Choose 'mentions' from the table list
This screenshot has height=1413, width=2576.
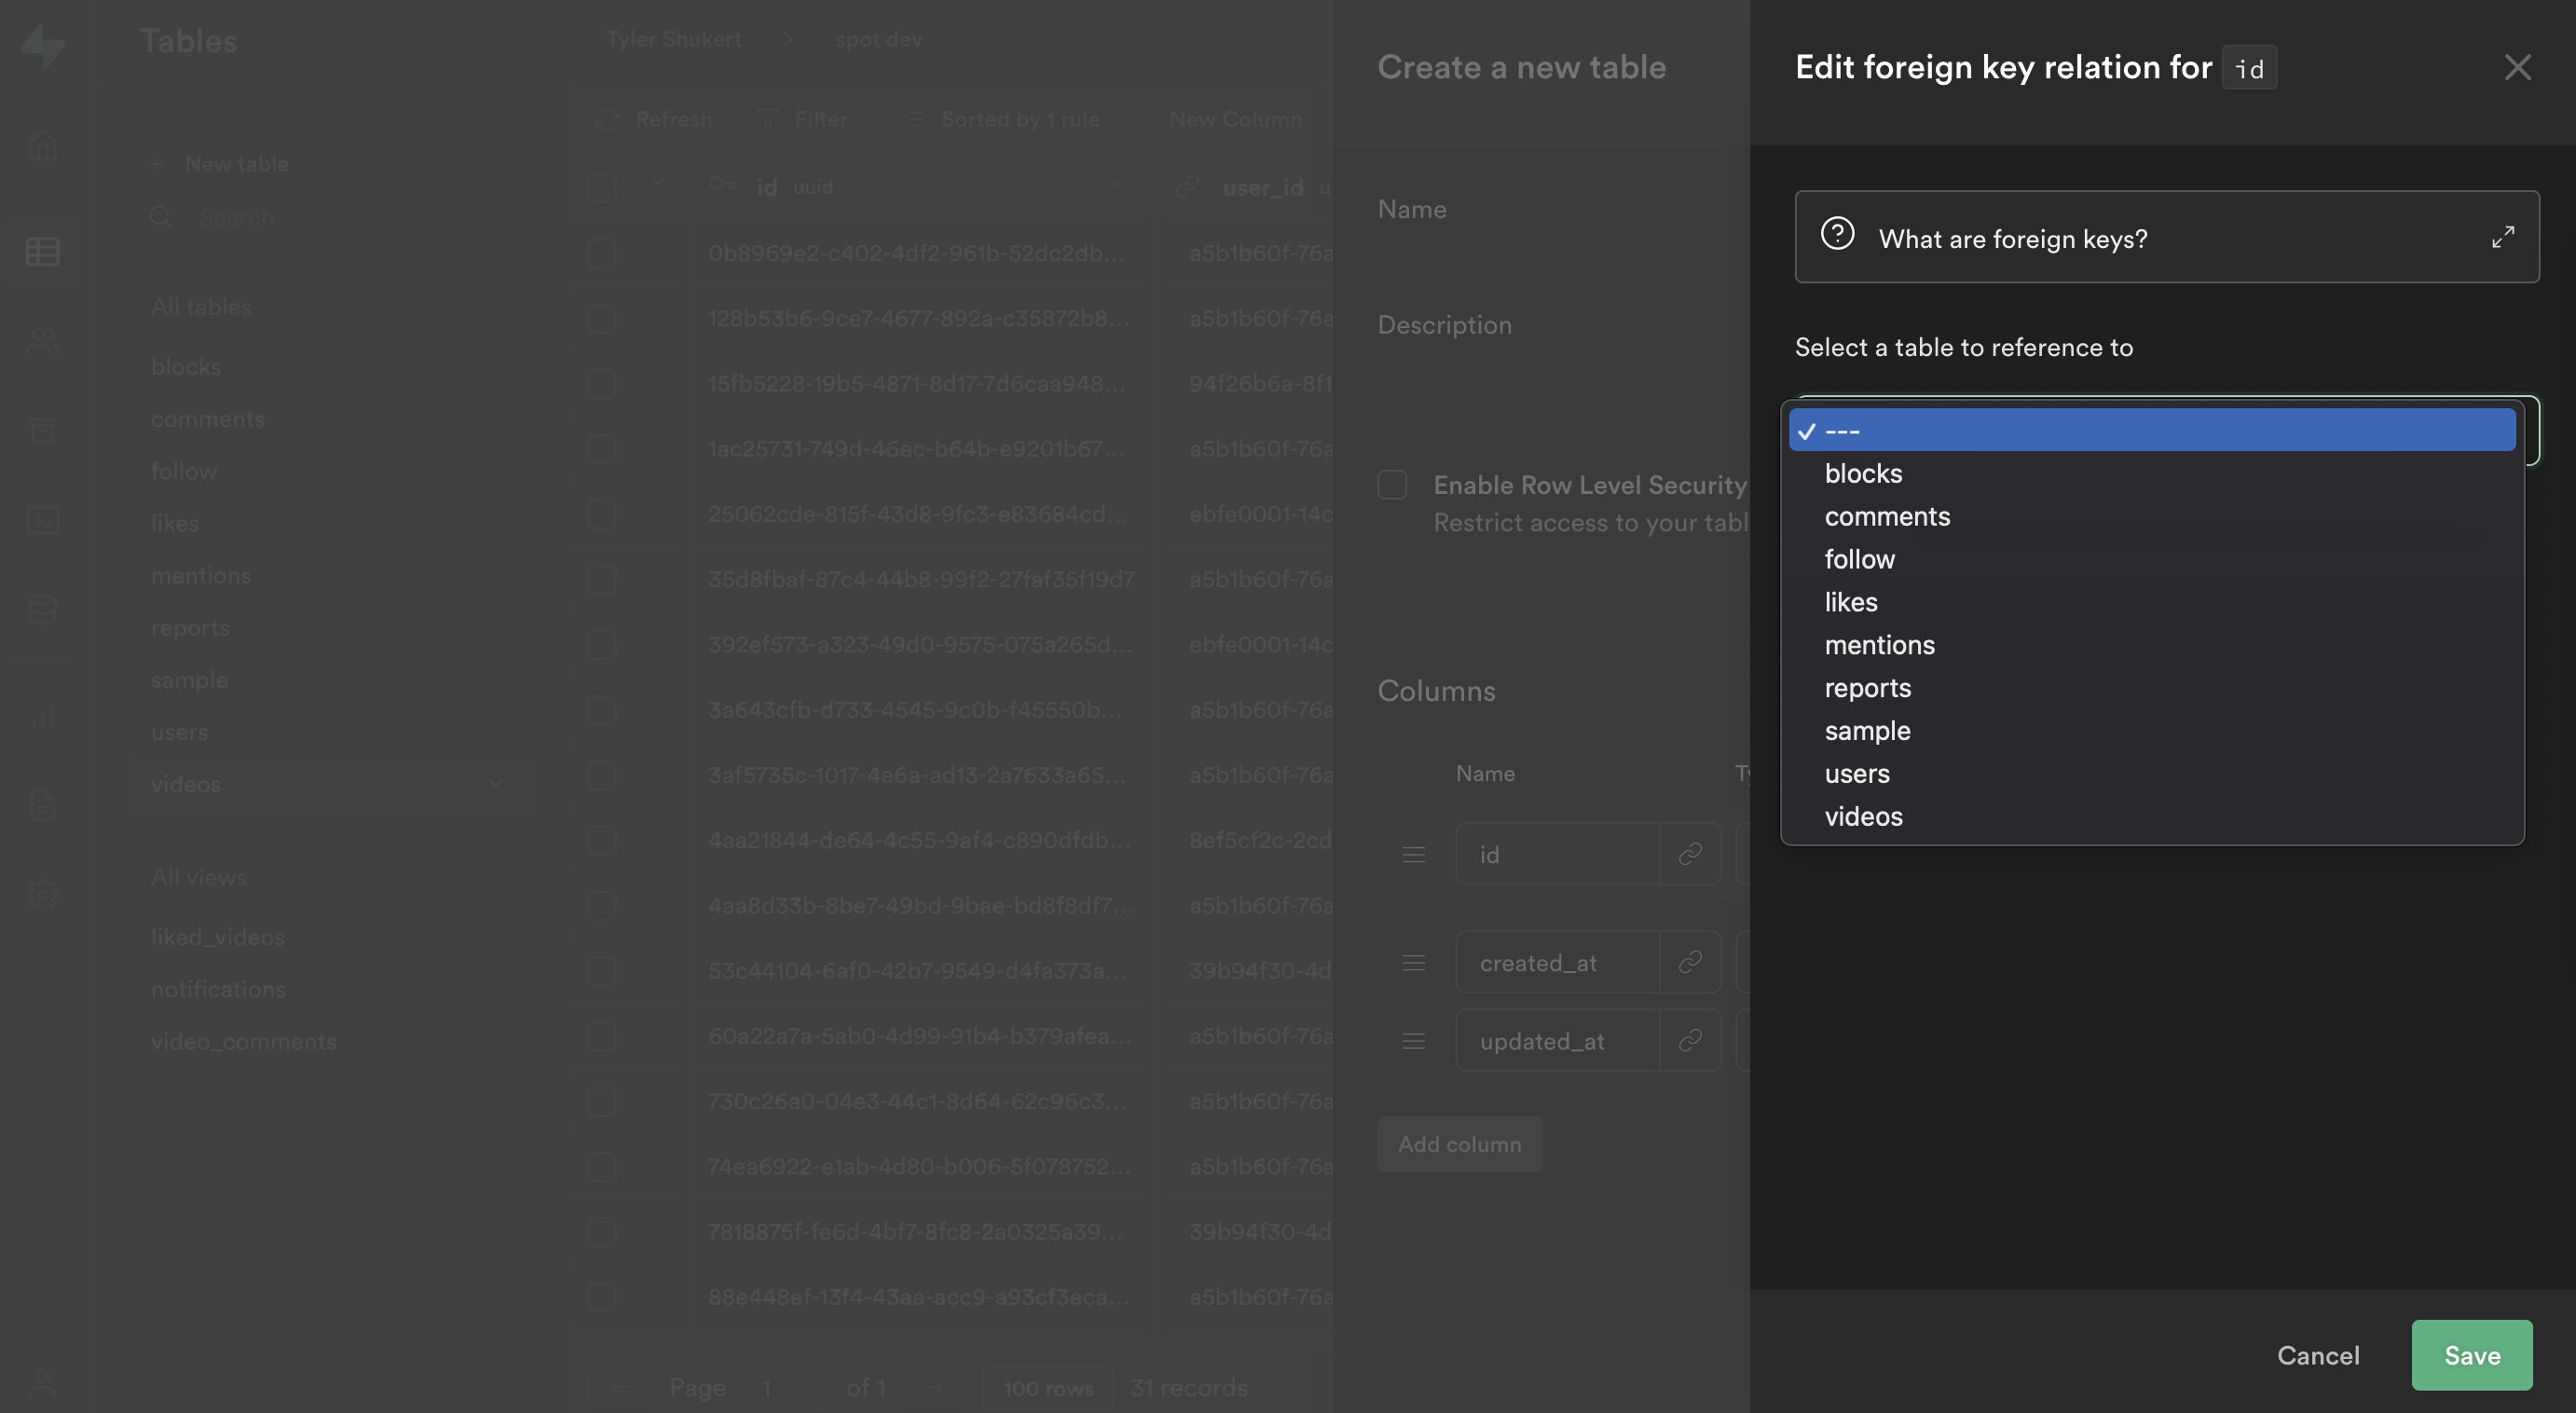(1879, 645)
